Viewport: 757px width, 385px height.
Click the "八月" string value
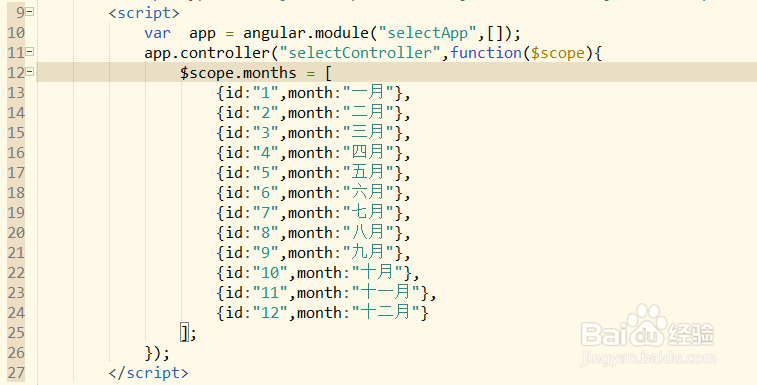[368, 233]
